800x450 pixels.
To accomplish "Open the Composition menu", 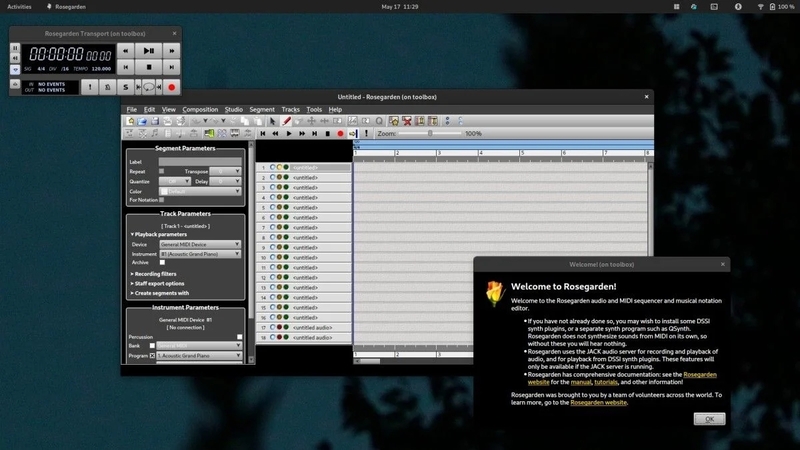I will pos(200,109).
